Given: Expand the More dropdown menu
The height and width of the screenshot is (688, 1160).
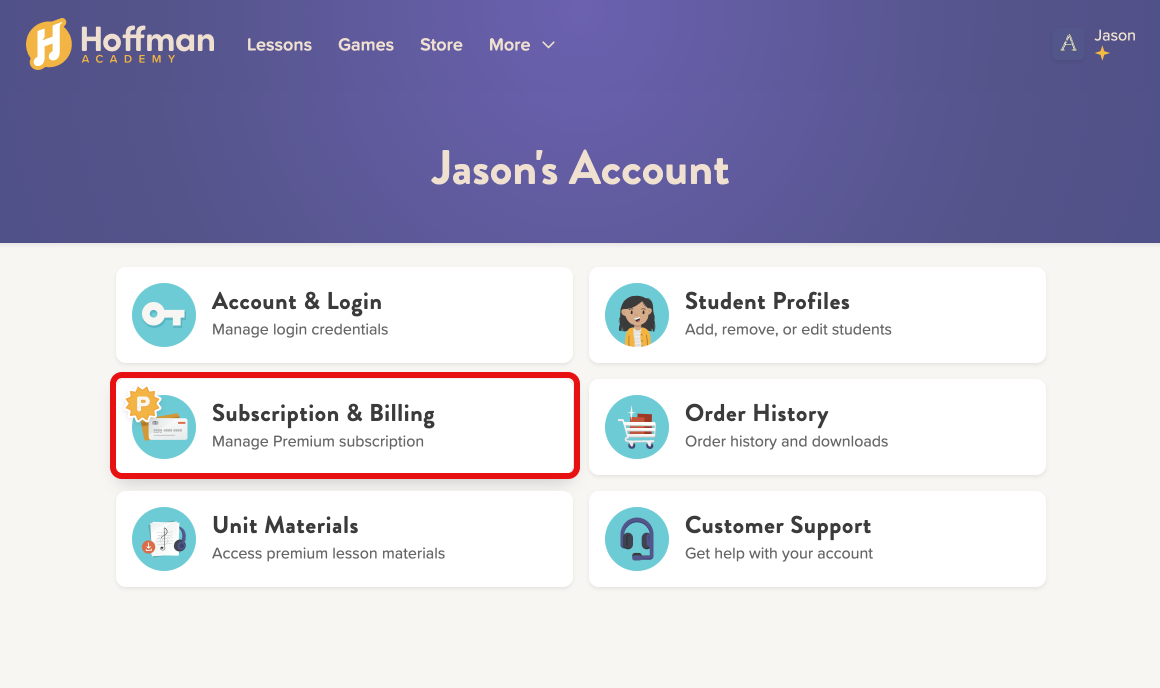Looking at the screenshot, I should [x=510, y=45].
